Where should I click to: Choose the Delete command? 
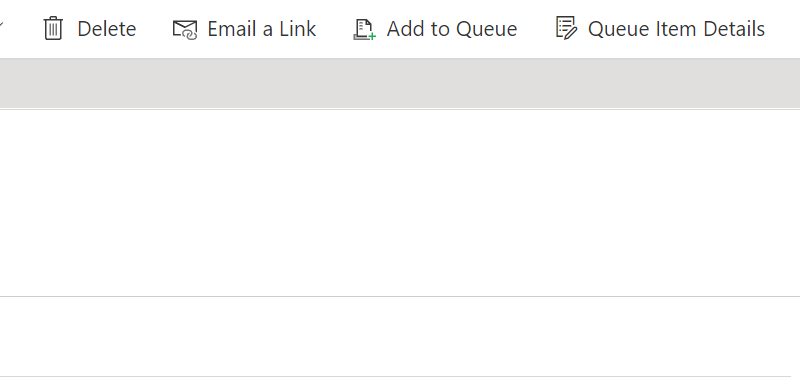(89, 29)
